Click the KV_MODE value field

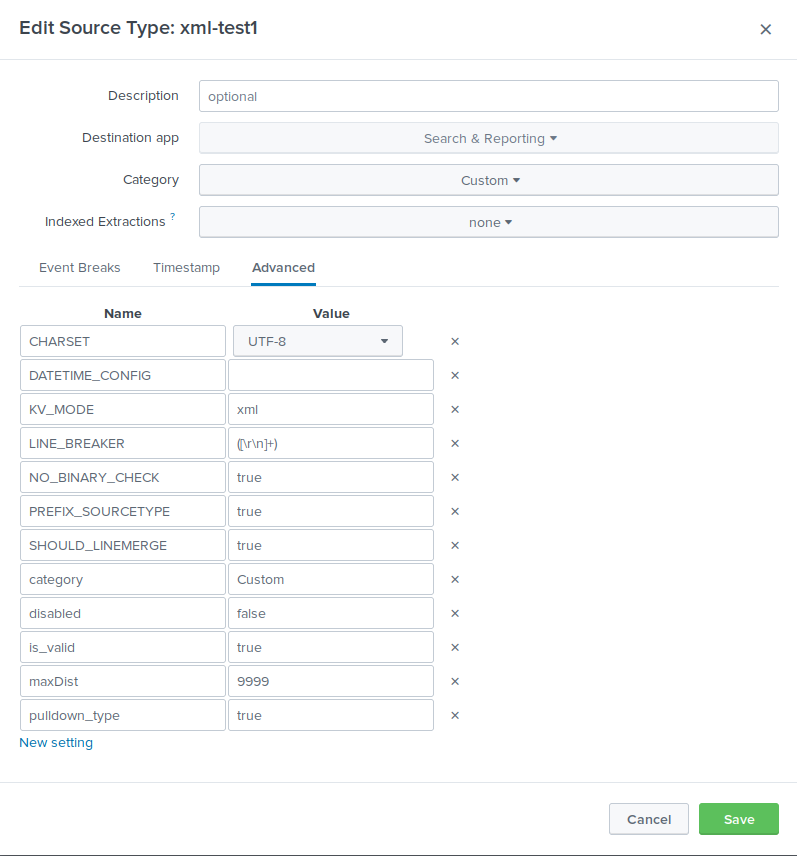[331, 409]
